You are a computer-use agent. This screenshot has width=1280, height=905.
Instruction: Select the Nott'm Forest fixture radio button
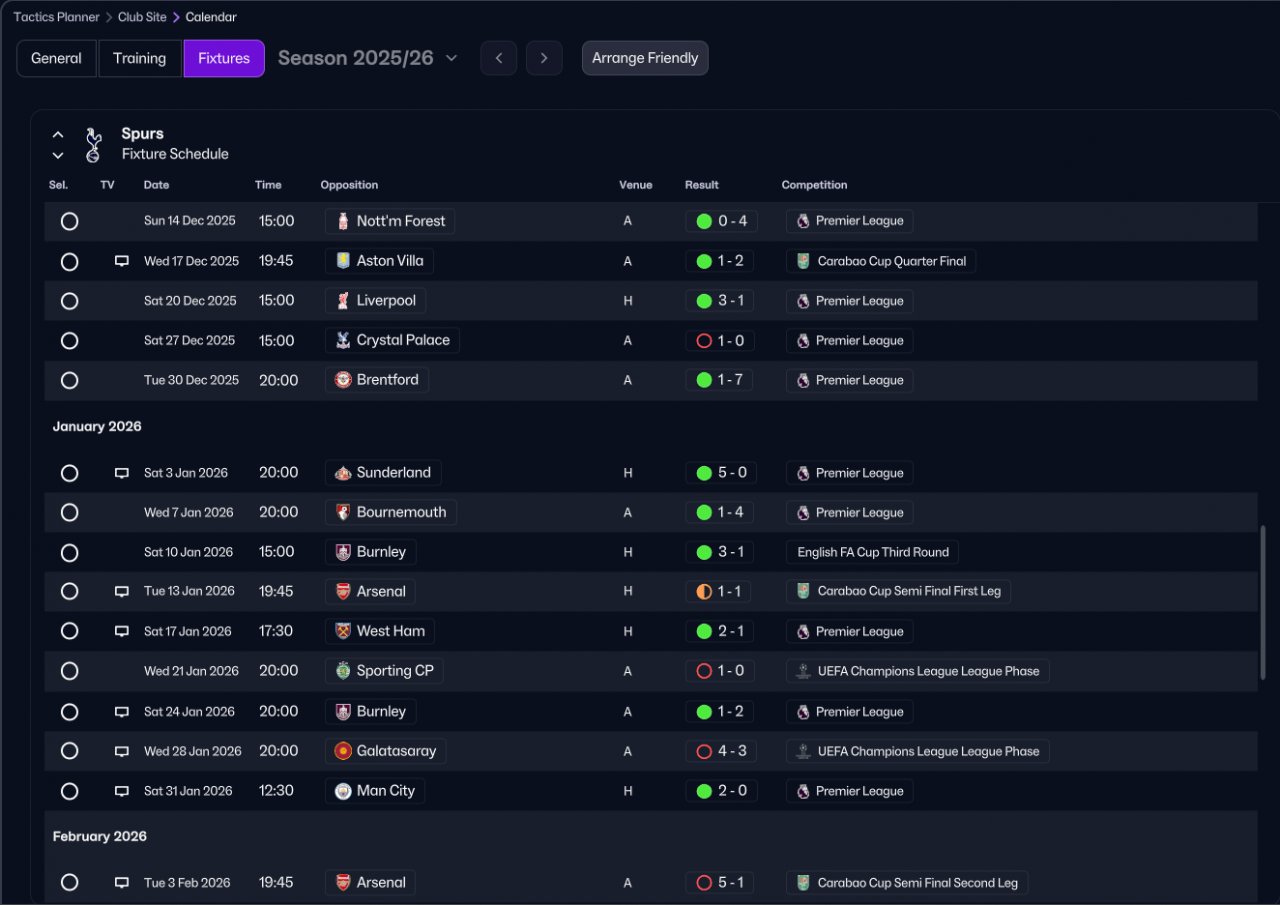point(69,221)
